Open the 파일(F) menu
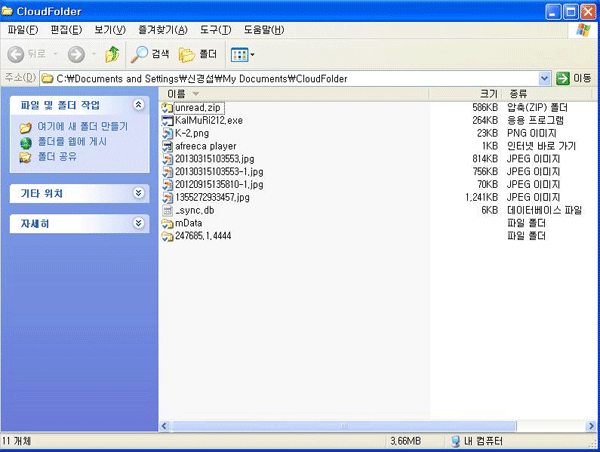 click(x=23, y=30)
